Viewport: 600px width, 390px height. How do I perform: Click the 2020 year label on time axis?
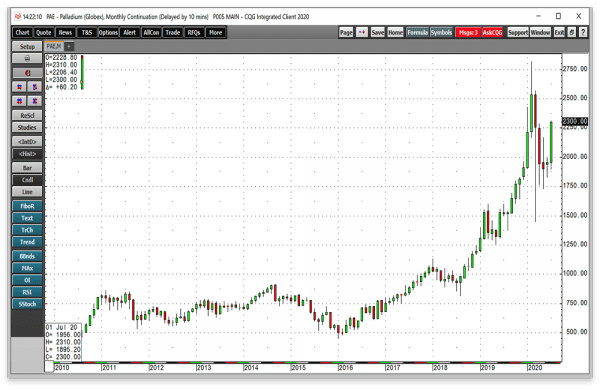(x=535, y=367)
